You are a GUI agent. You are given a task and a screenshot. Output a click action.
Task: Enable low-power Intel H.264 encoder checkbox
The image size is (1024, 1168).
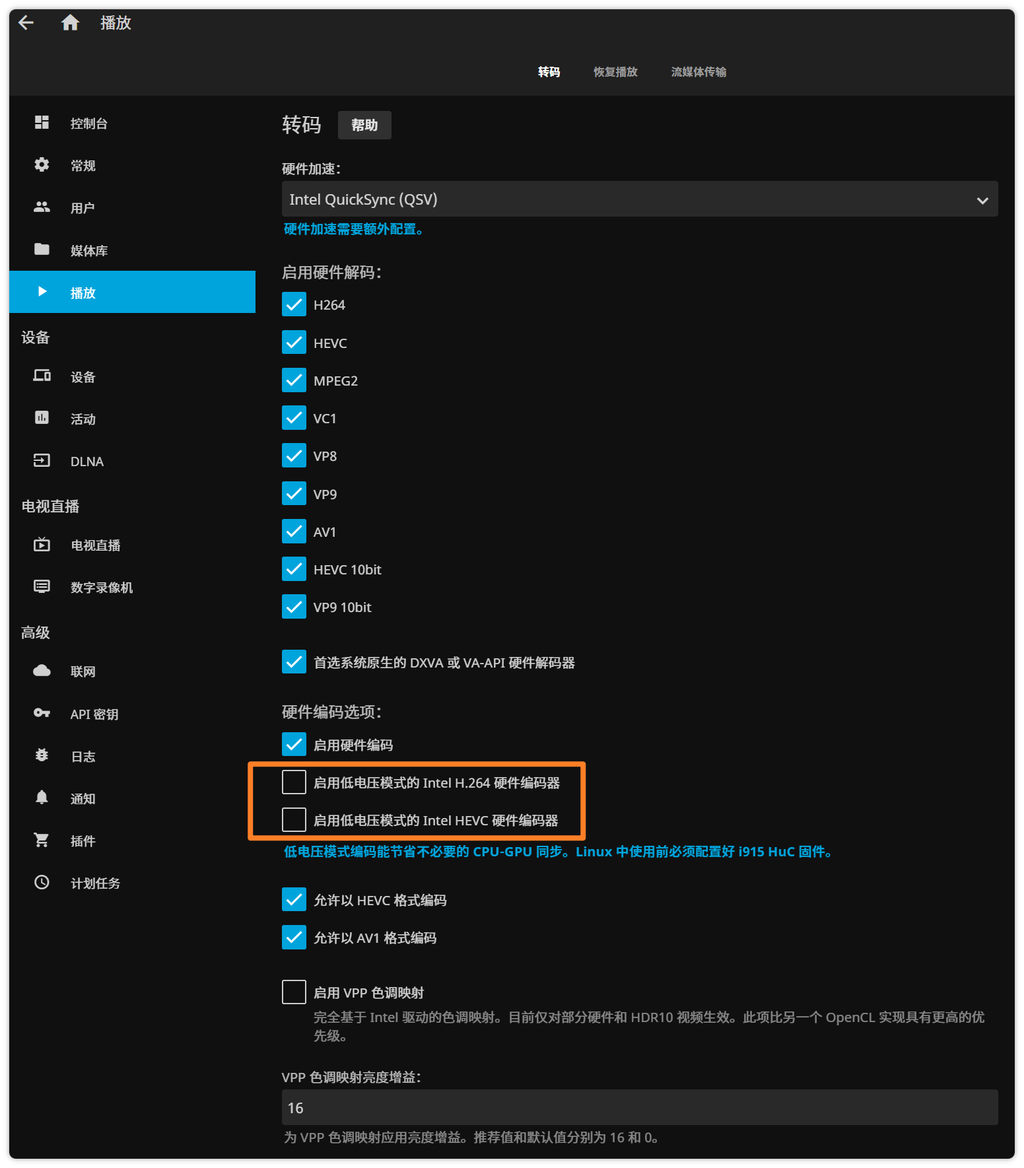(294, 782)
